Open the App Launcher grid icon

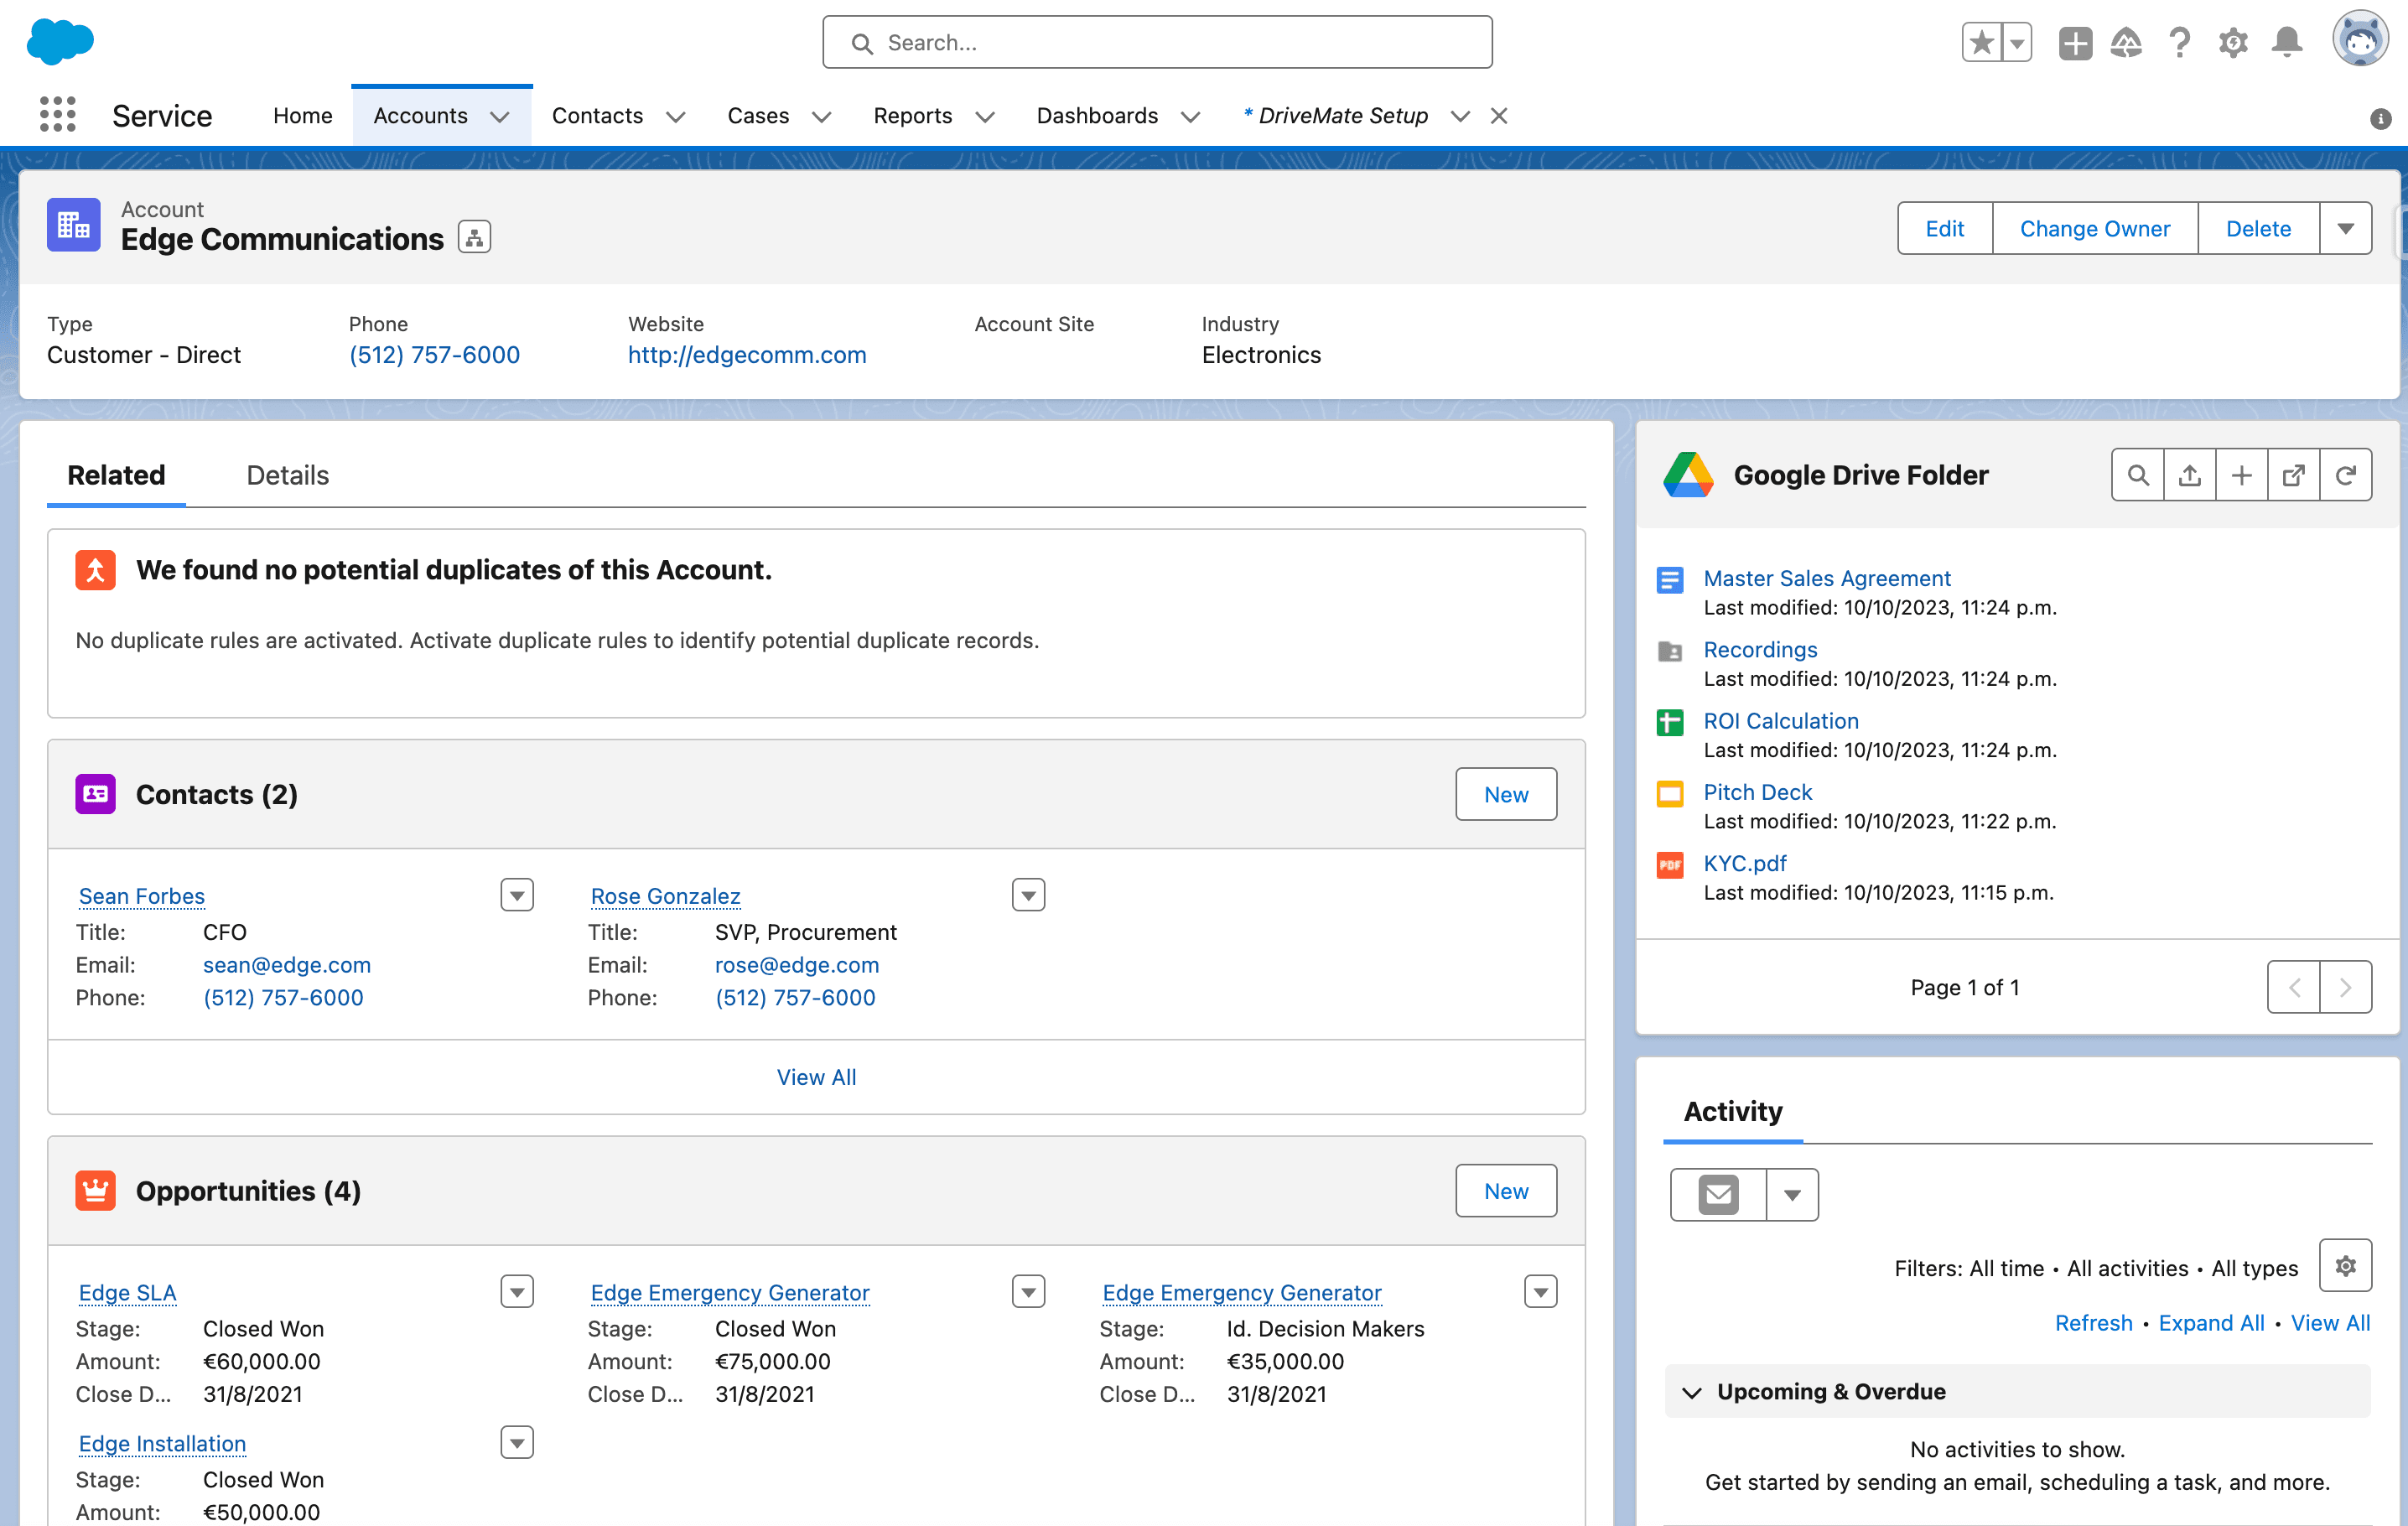[x=58, y=115]
